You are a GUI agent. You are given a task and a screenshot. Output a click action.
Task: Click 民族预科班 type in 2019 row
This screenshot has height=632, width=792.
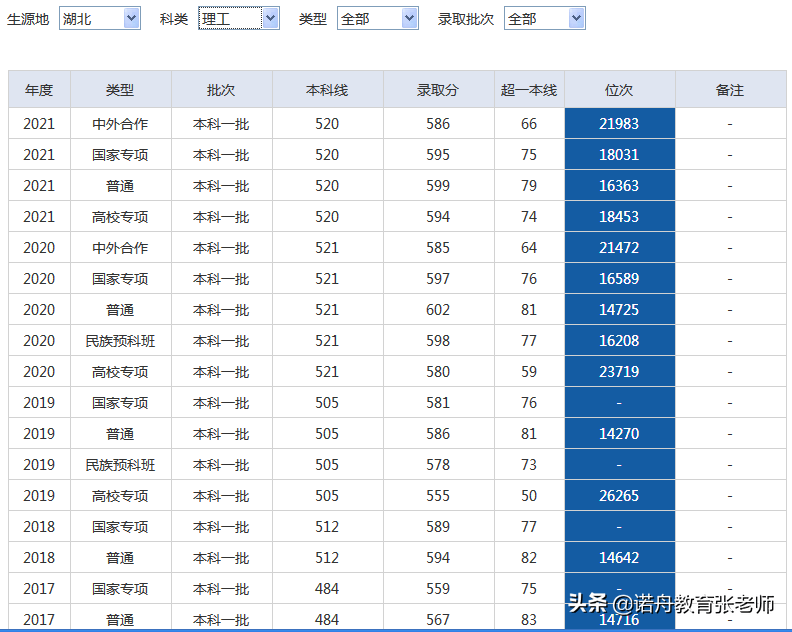click(120, 464)
